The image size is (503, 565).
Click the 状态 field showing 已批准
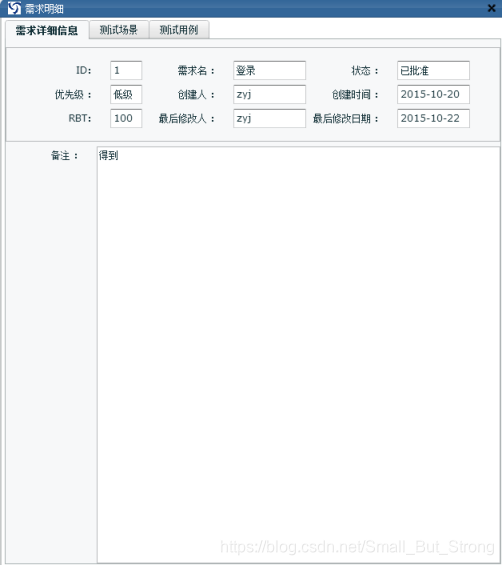[433, 70]
